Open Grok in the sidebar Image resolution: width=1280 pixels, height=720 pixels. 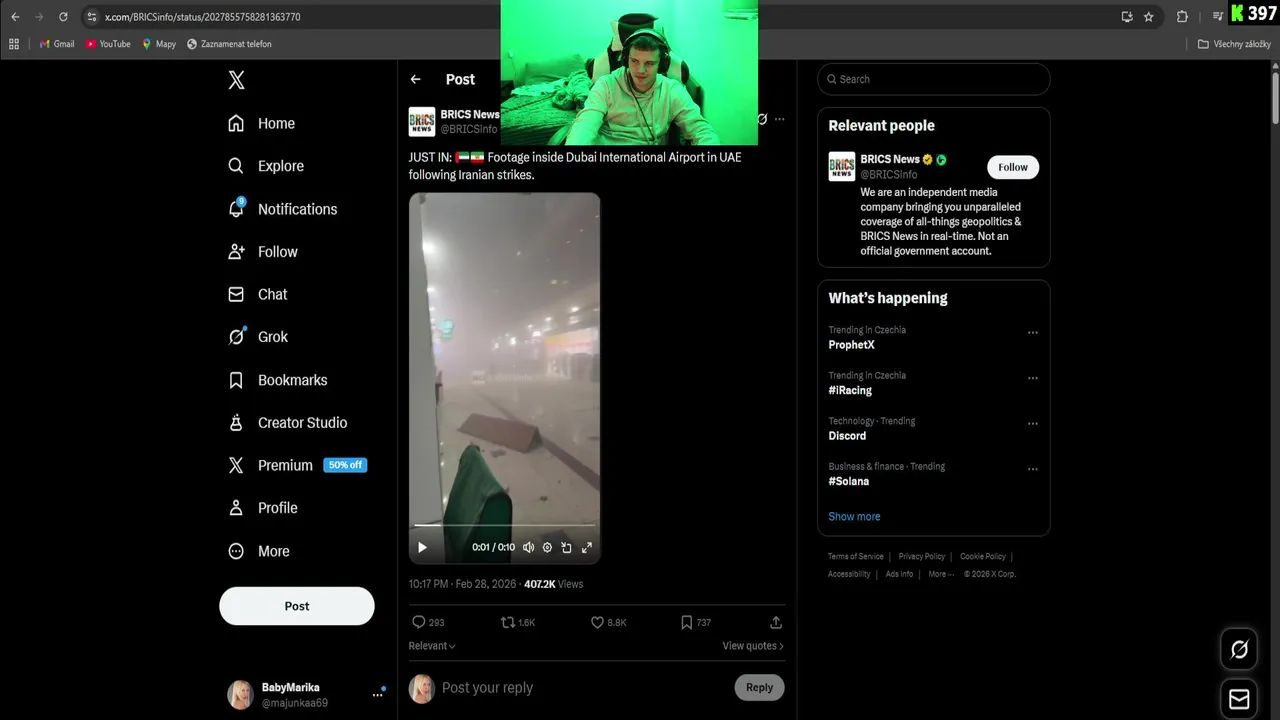pyautogui.click(x=257, y=337)
